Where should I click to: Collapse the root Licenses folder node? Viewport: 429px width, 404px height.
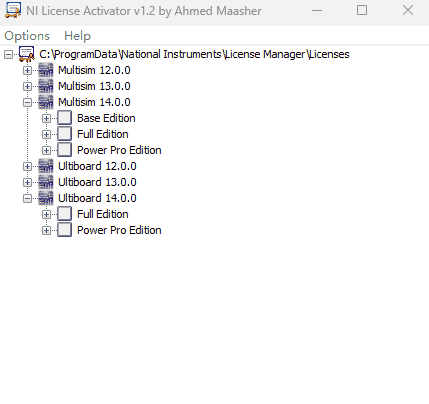tap(9, 54)
